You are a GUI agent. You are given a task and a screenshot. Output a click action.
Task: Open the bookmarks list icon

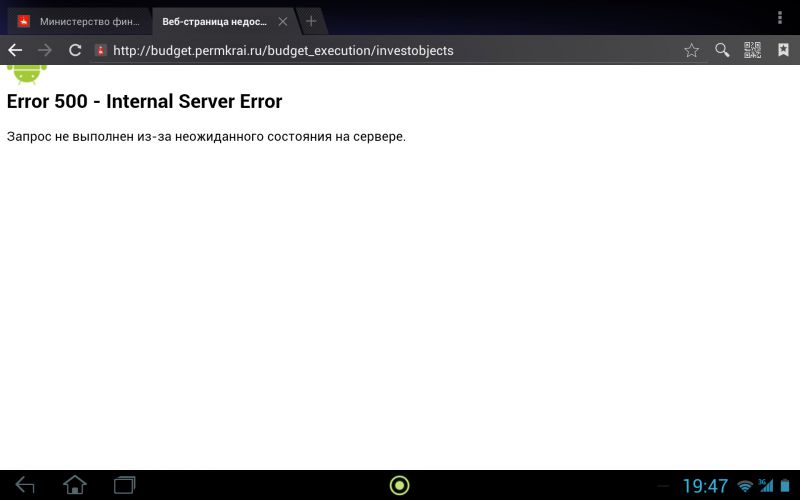(x=783, y=50)
